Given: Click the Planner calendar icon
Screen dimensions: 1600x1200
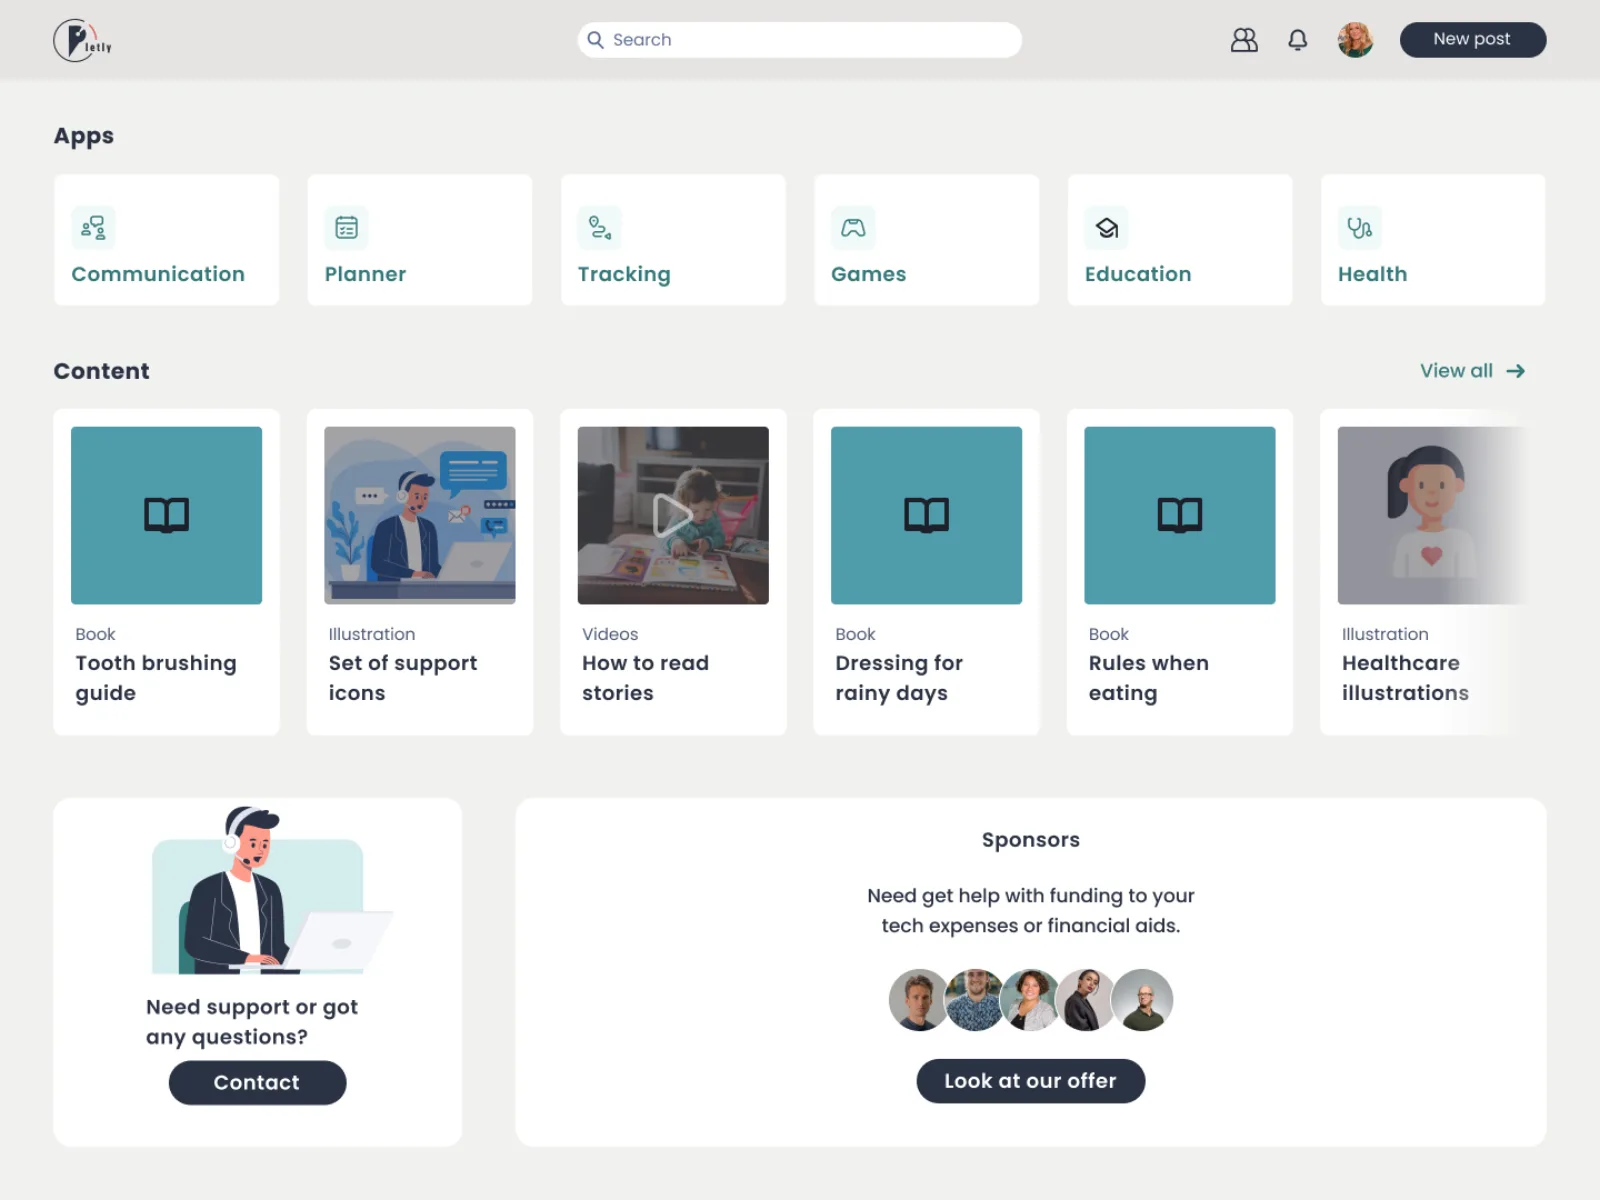Looking at the screenshot, I should (x=346, y=228).
